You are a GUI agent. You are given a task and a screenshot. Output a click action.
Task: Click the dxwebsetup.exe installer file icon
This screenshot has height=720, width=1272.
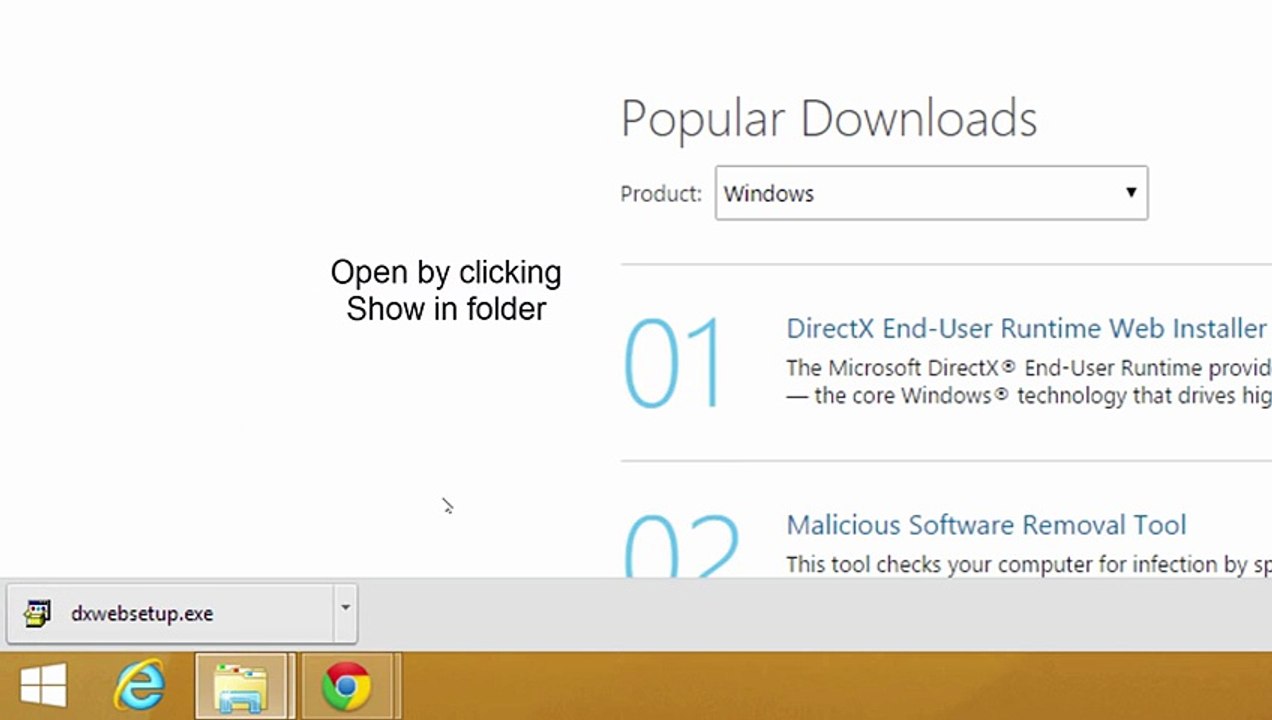pyautogui.click(x=37, y=613)
